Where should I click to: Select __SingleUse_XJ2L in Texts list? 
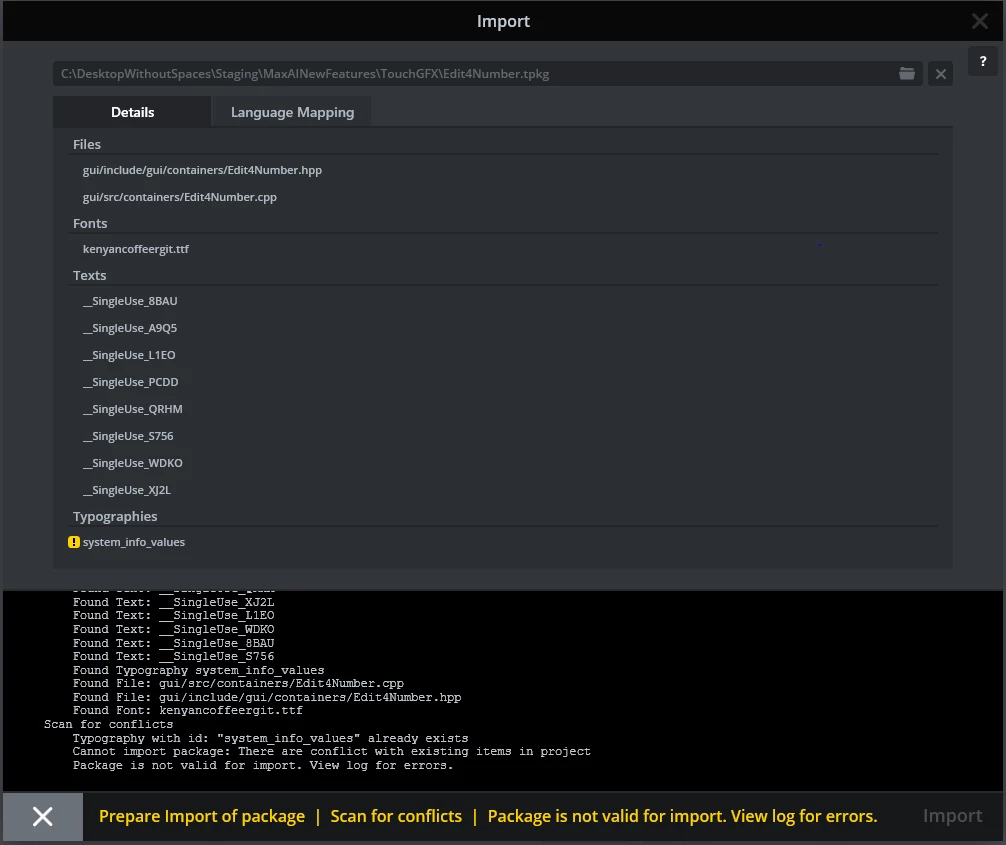click(x=127, y=490)
